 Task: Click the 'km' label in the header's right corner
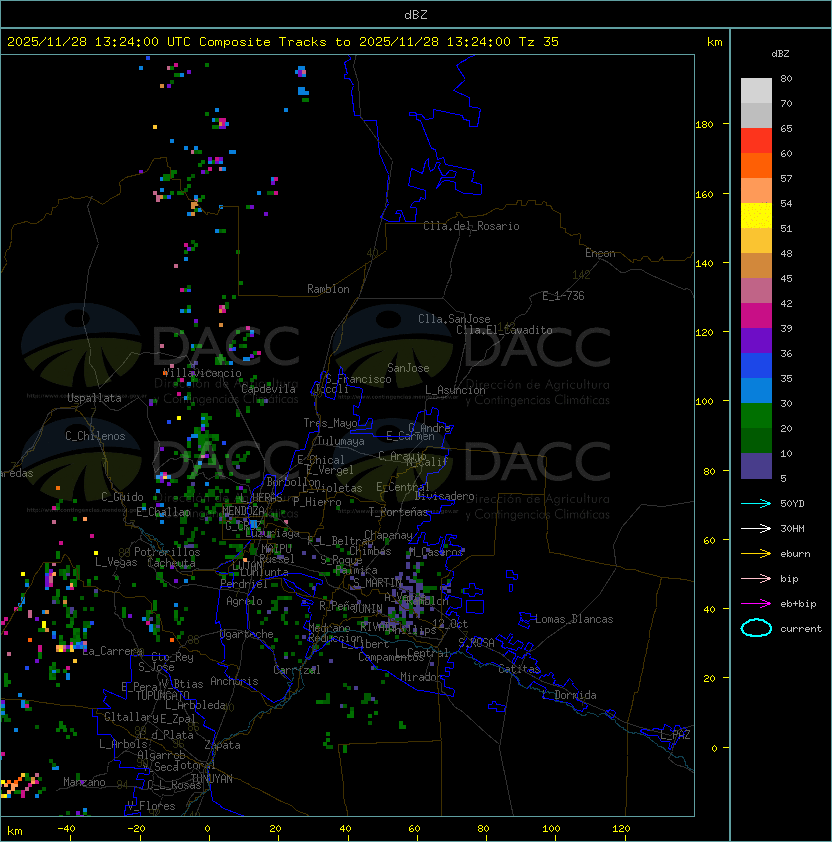pyautogui.click(x=714, y=42)
